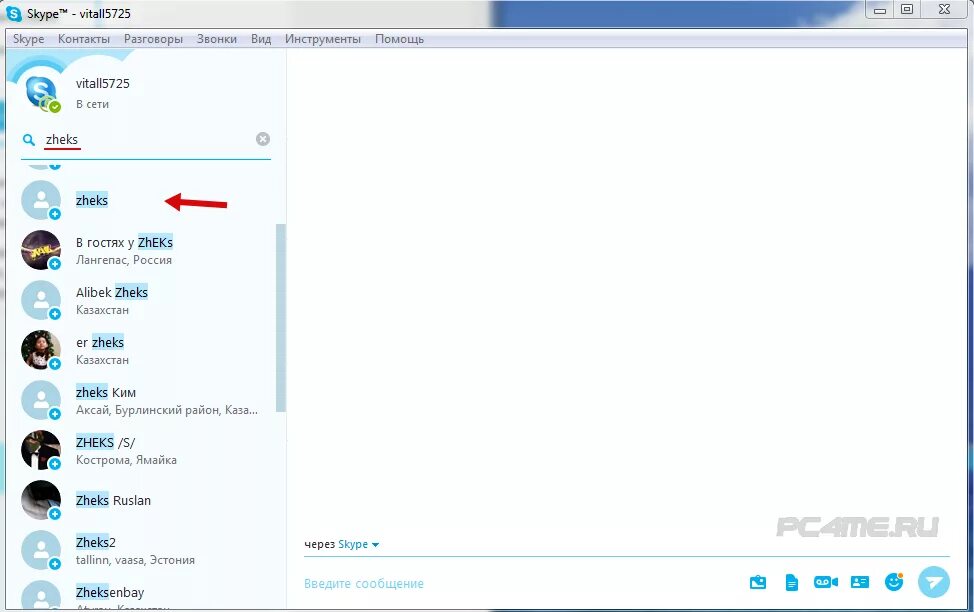The image size is (974, 612).
Task: Open the Разговоры menu
Action: [153, 39]
